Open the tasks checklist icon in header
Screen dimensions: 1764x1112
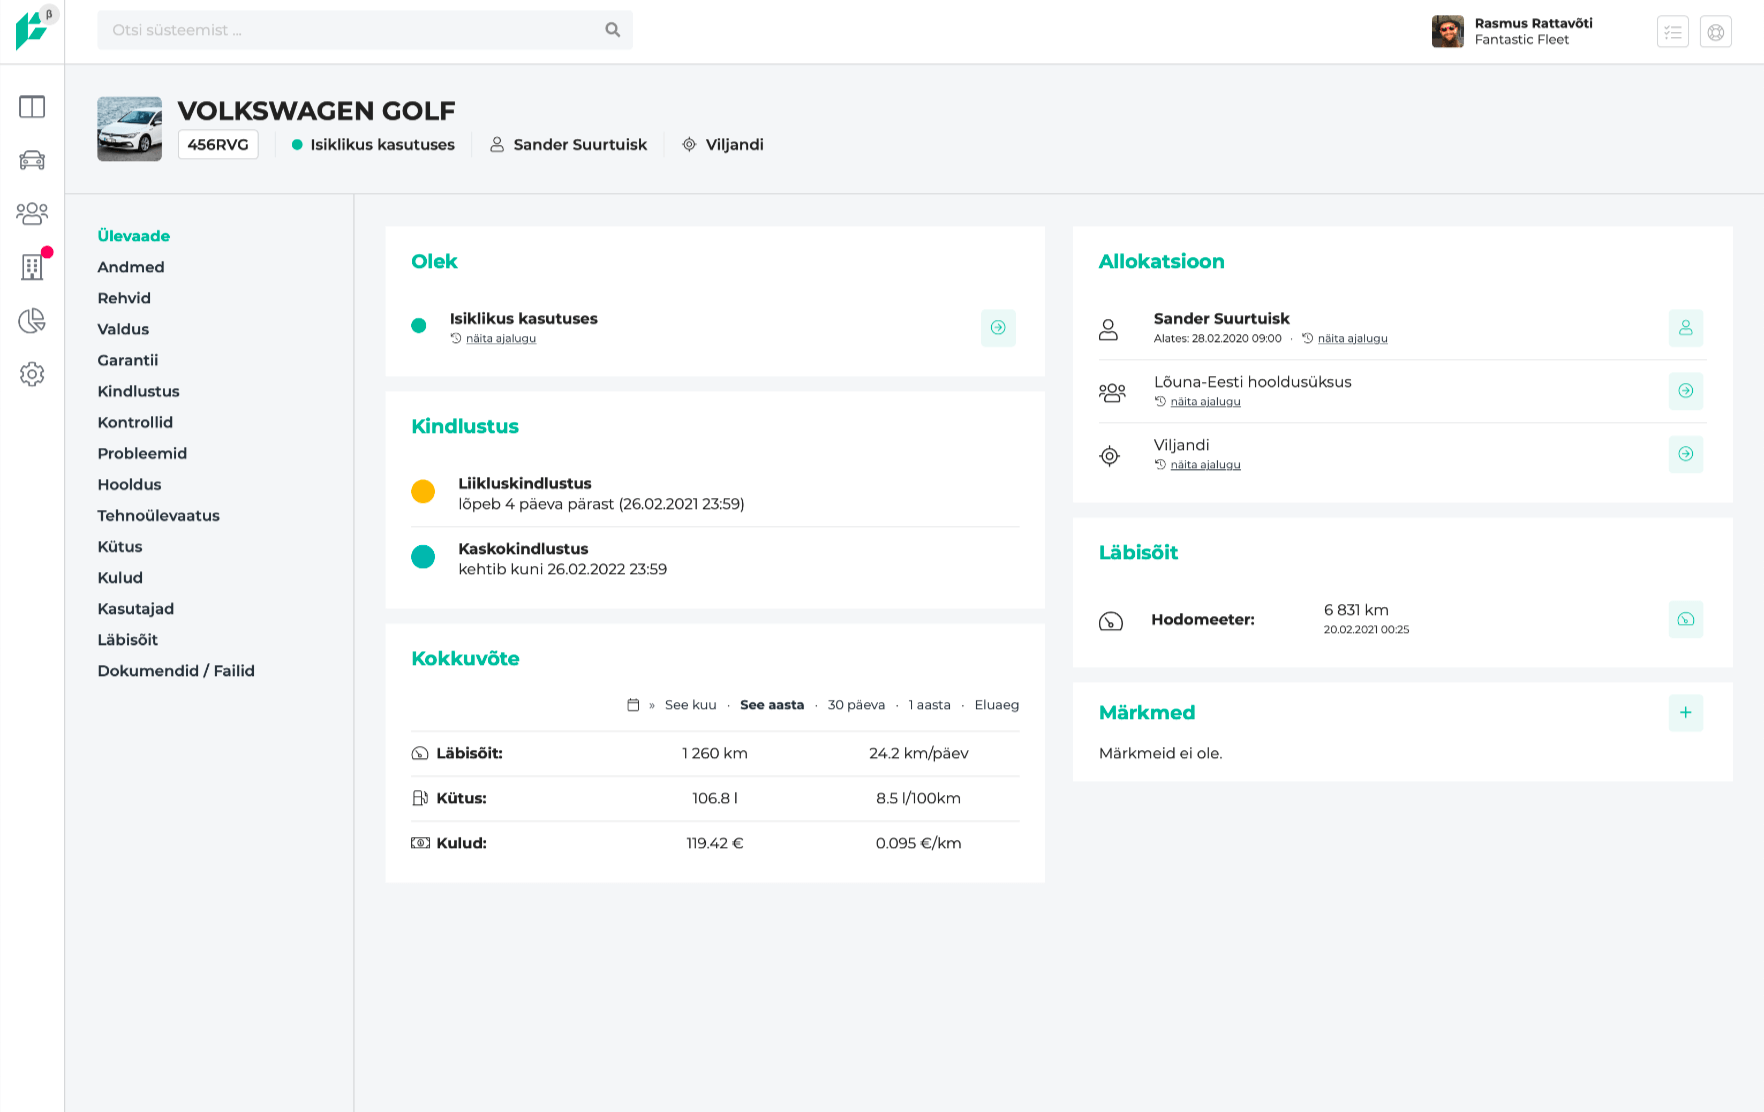tap(1672, 32)
